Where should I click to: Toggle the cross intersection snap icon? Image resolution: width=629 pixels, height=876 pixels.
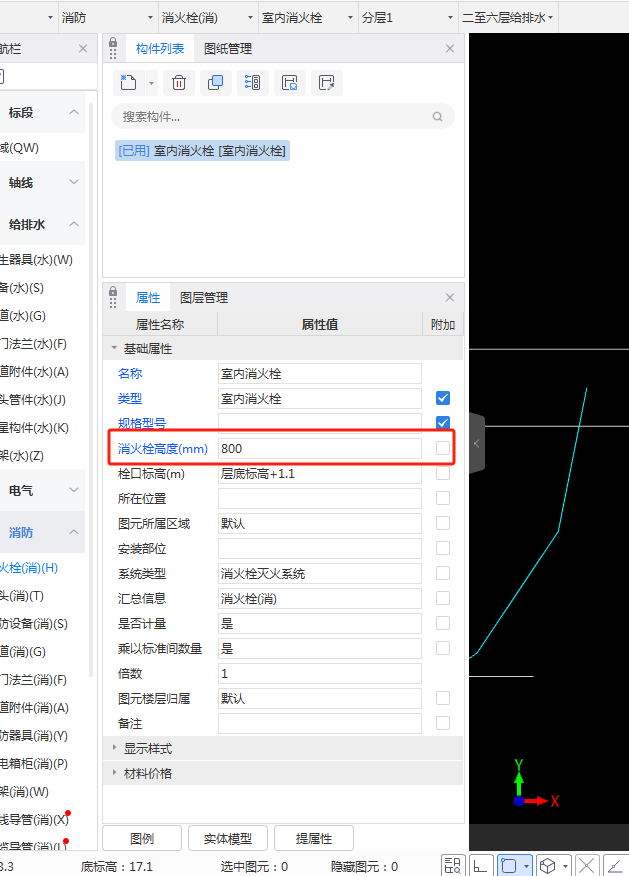coord(587,866)
